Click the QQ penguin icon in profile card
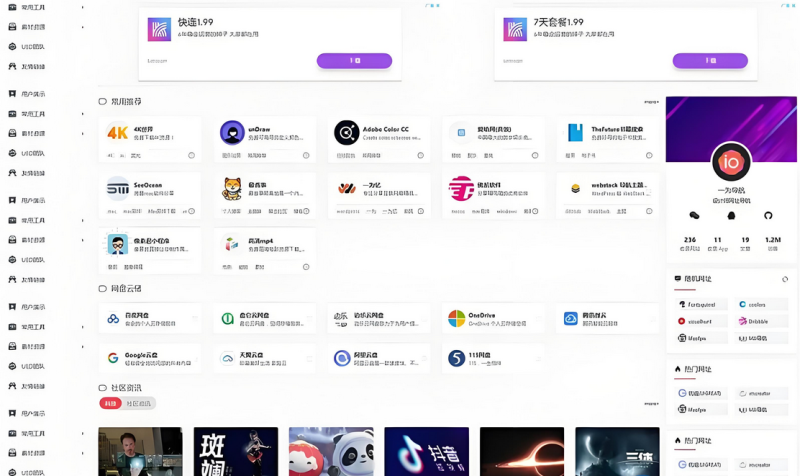The height and width of the screenshot is (476, 800). [x=731, y=215]
